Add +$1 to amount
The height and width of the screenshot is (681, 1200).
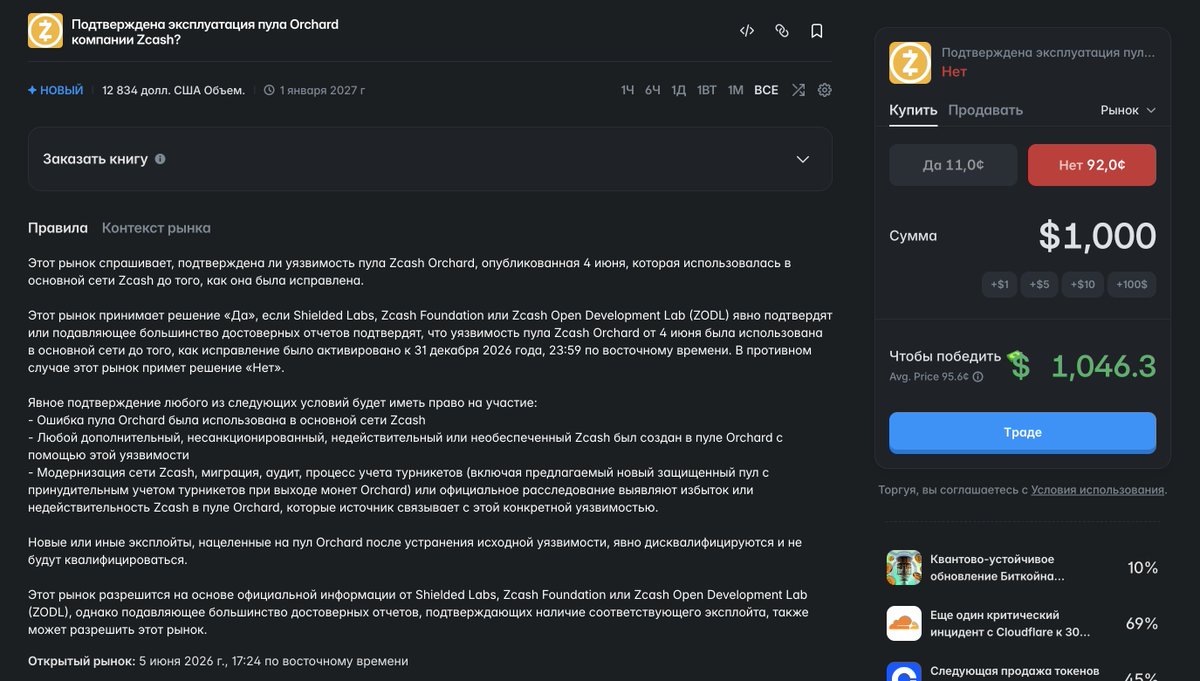pos(1000,284)
